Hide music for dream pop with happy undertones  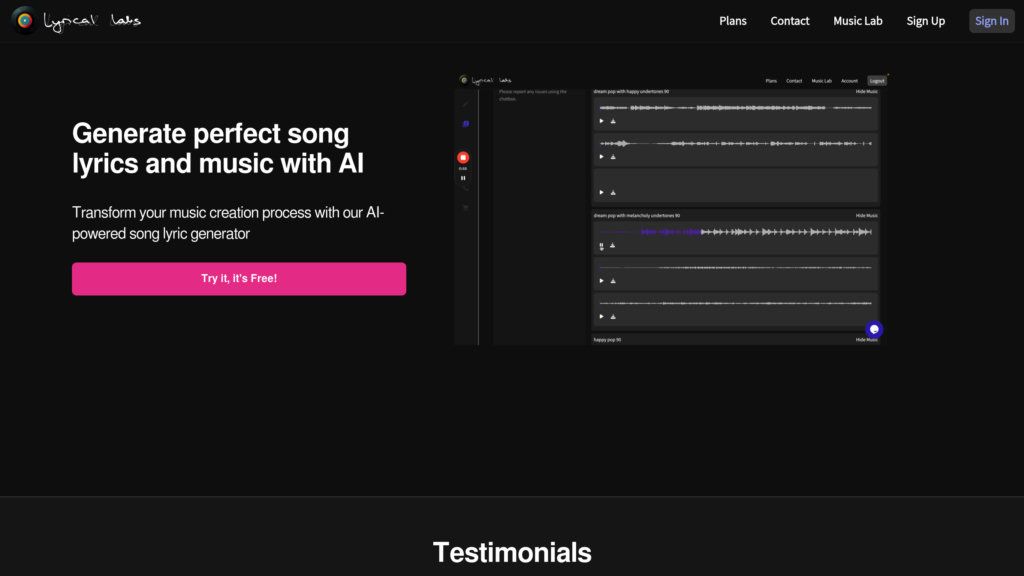click(866, 91)
